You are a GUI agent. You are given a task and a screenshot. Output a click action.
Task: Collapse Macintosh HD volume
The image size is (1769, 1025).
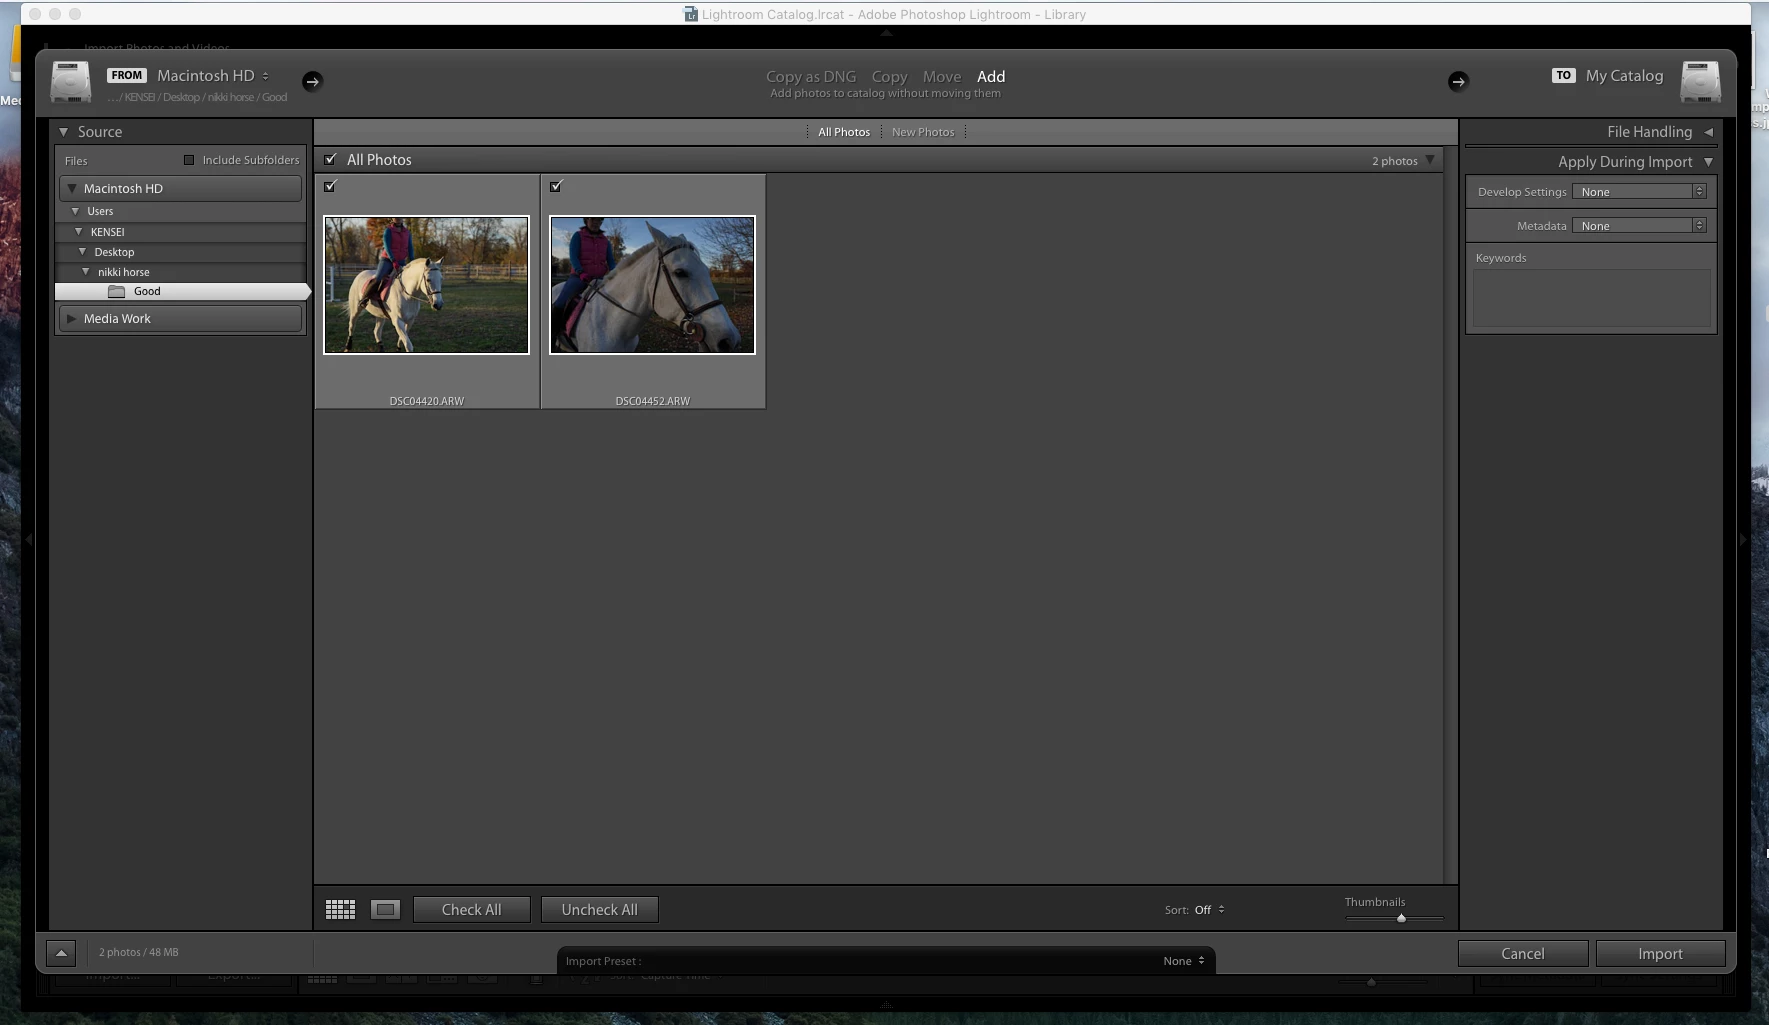coord(71,188)
